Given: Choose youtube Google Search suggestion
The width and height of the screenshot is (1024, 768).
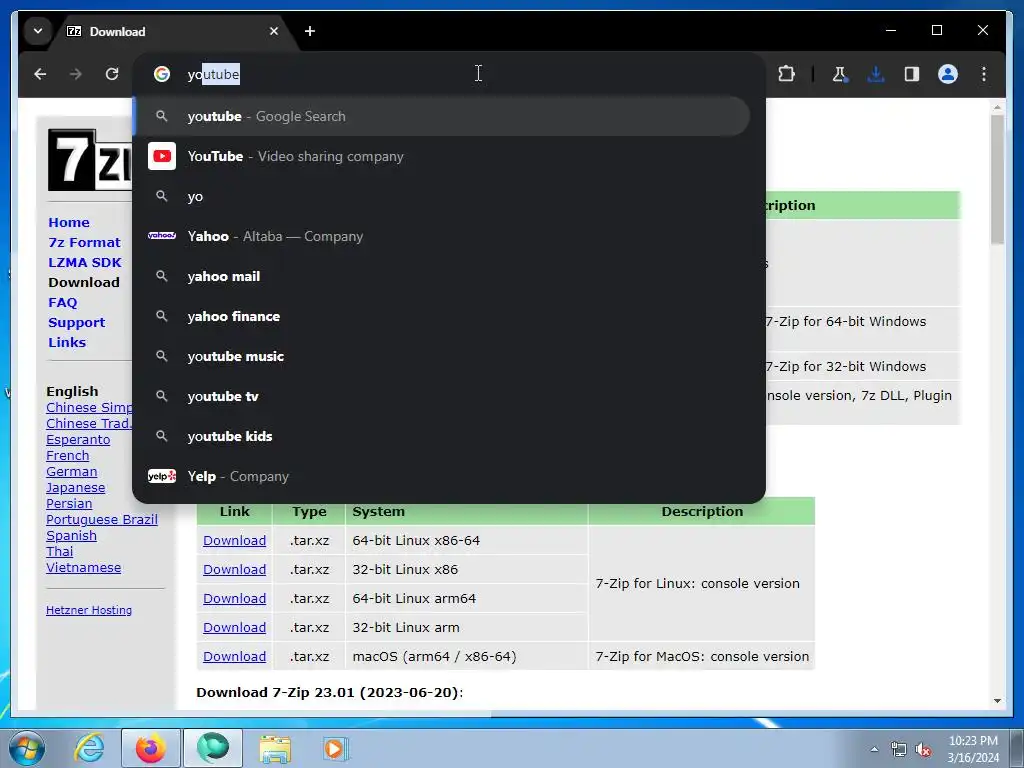Looking at the screenshot, I should (441, 116).
